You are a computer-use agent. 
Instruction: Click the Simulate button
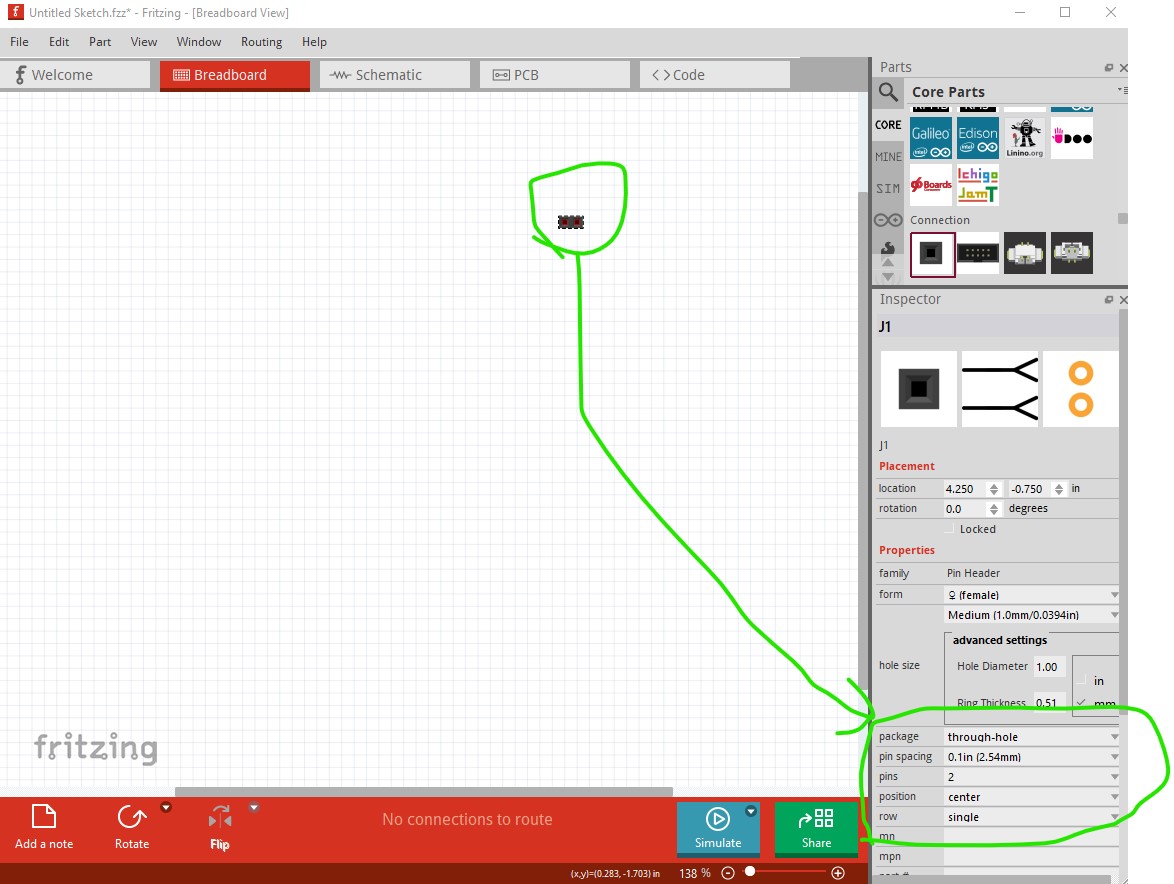[x=718, y=828]
